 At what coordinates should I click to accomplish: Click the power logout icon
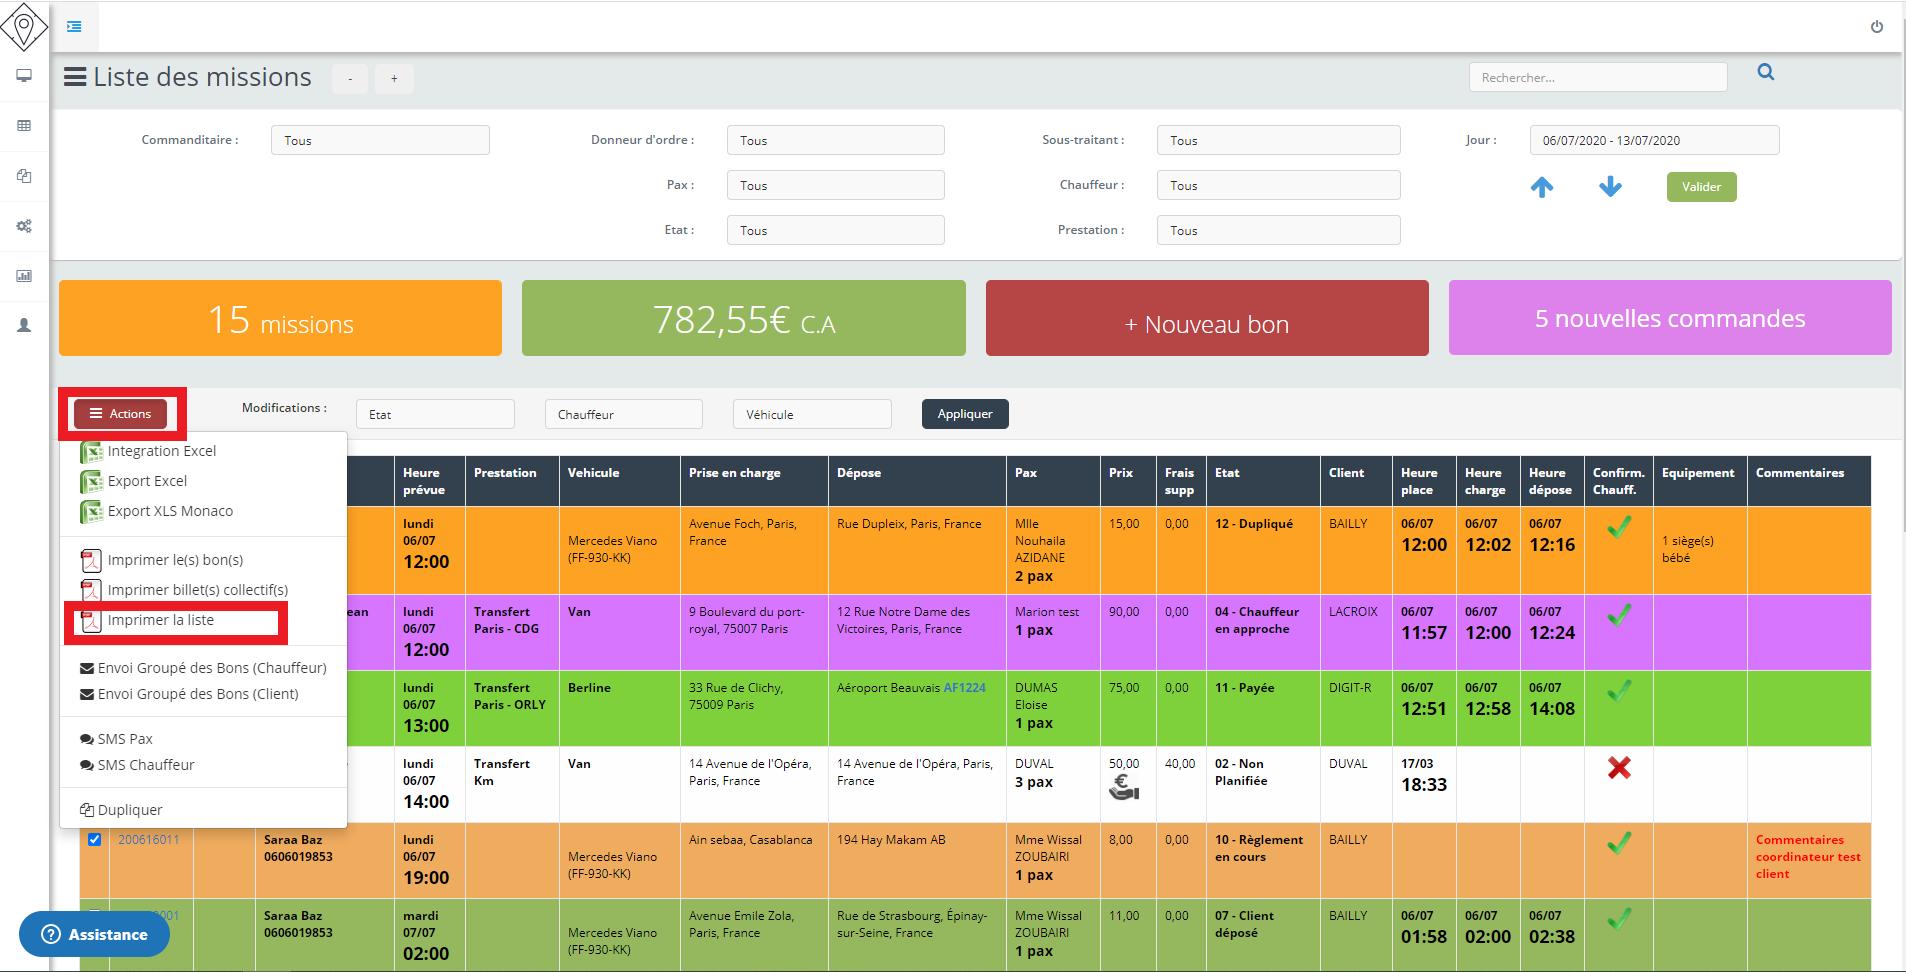1876,27
